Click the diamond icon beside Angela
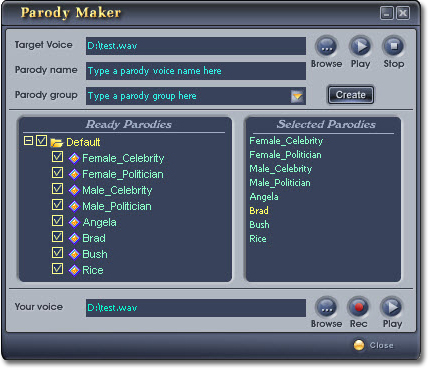428x368 pixels. [x=74, y=222]
